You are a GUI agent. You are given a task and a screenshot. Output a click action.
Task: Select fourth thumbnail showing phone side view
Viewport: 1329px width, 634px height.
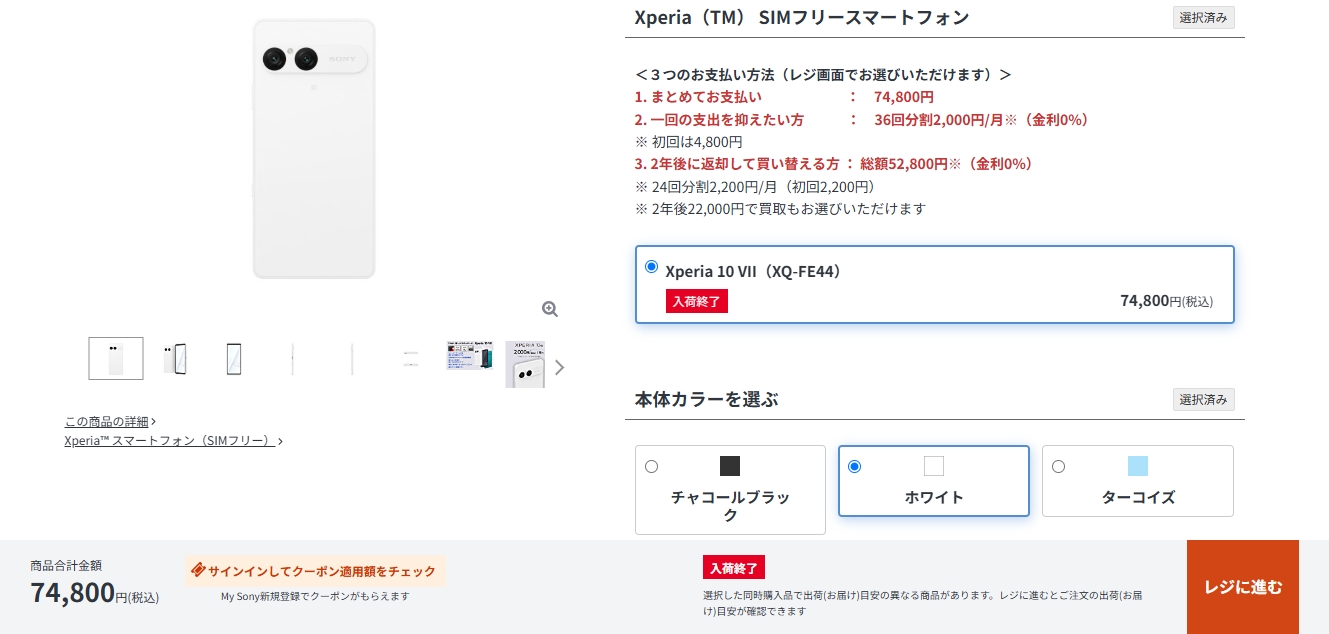click(292, 358)
